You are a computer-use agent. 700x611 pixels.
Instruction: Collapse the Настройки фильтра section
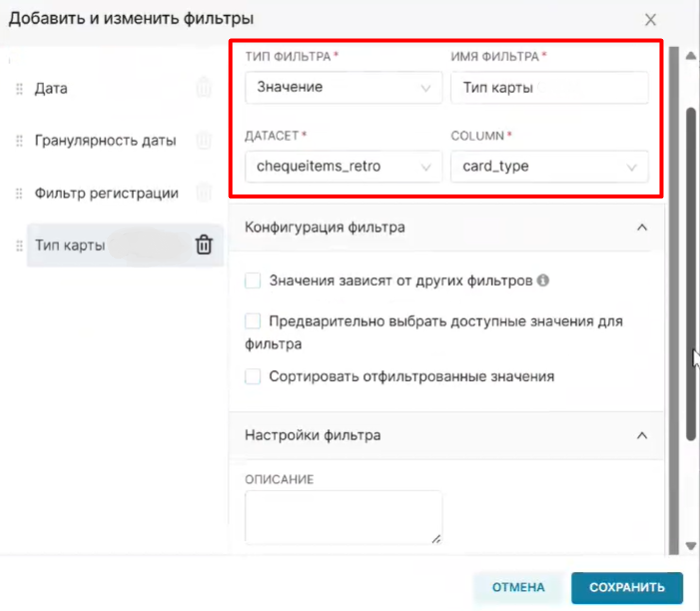(x=642, y=436)
